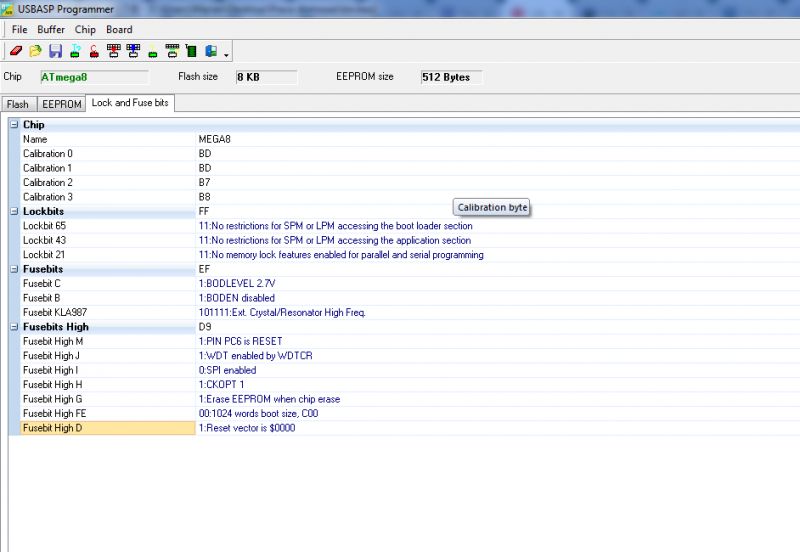Image resolution: width=800 pixels, height=552 pixels.
Task: Click the cyan chip identify toolbar icon
Action: point(75,51)
